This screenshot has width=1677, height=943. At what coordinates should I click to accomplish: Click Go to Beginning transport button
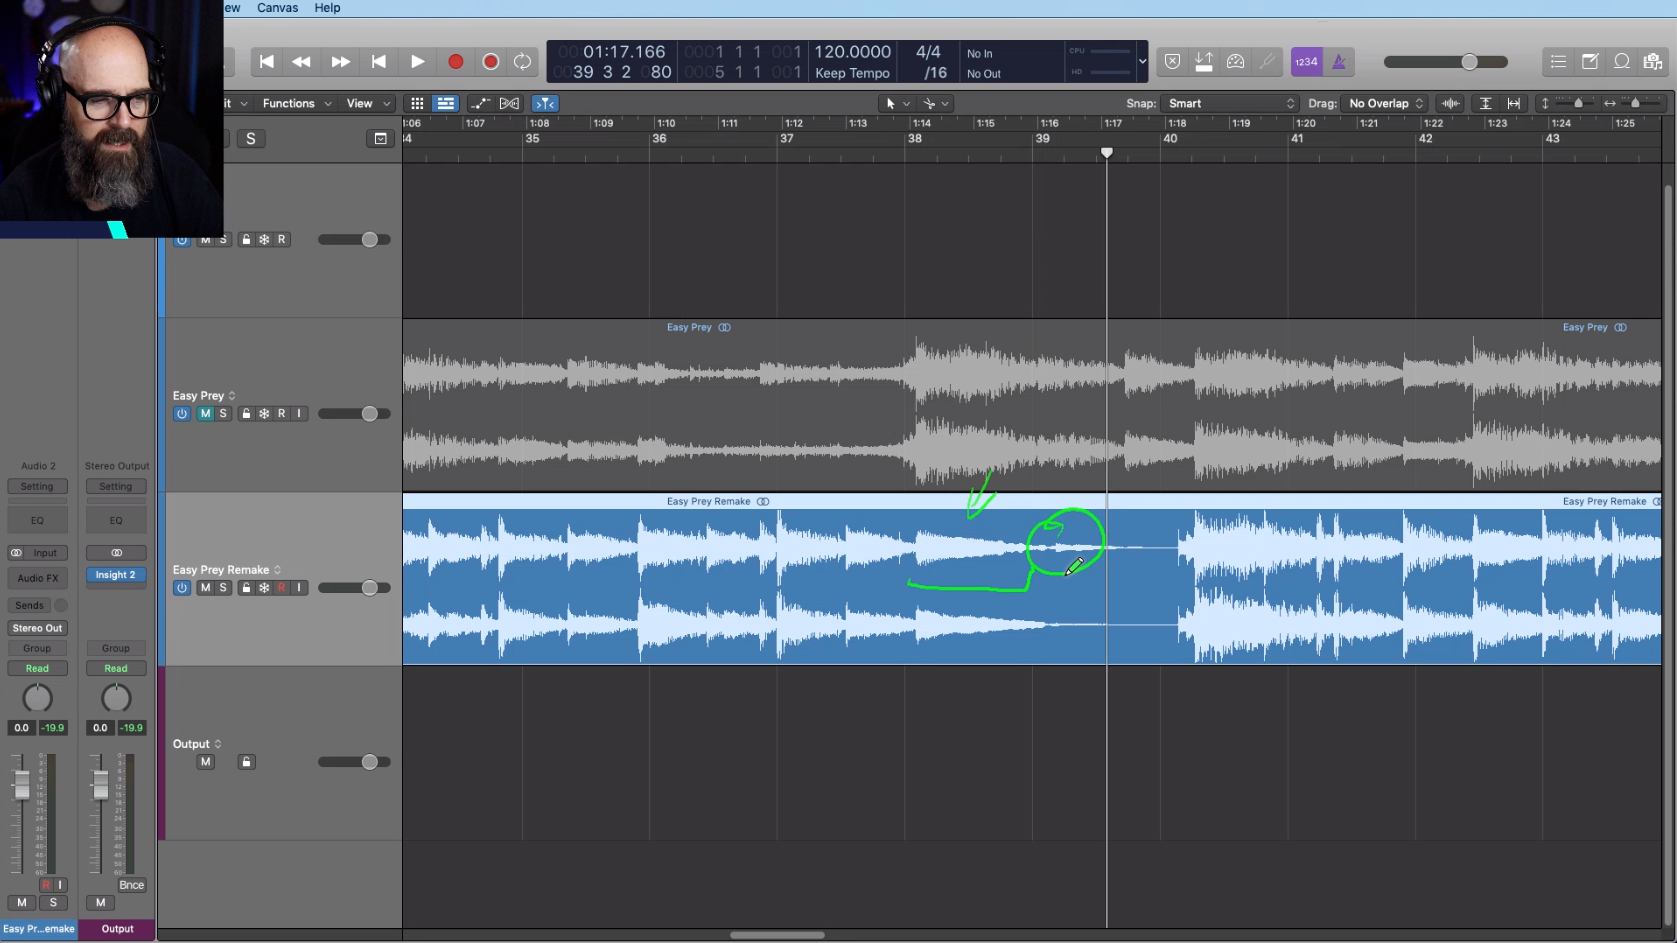(x=267, y=62)
